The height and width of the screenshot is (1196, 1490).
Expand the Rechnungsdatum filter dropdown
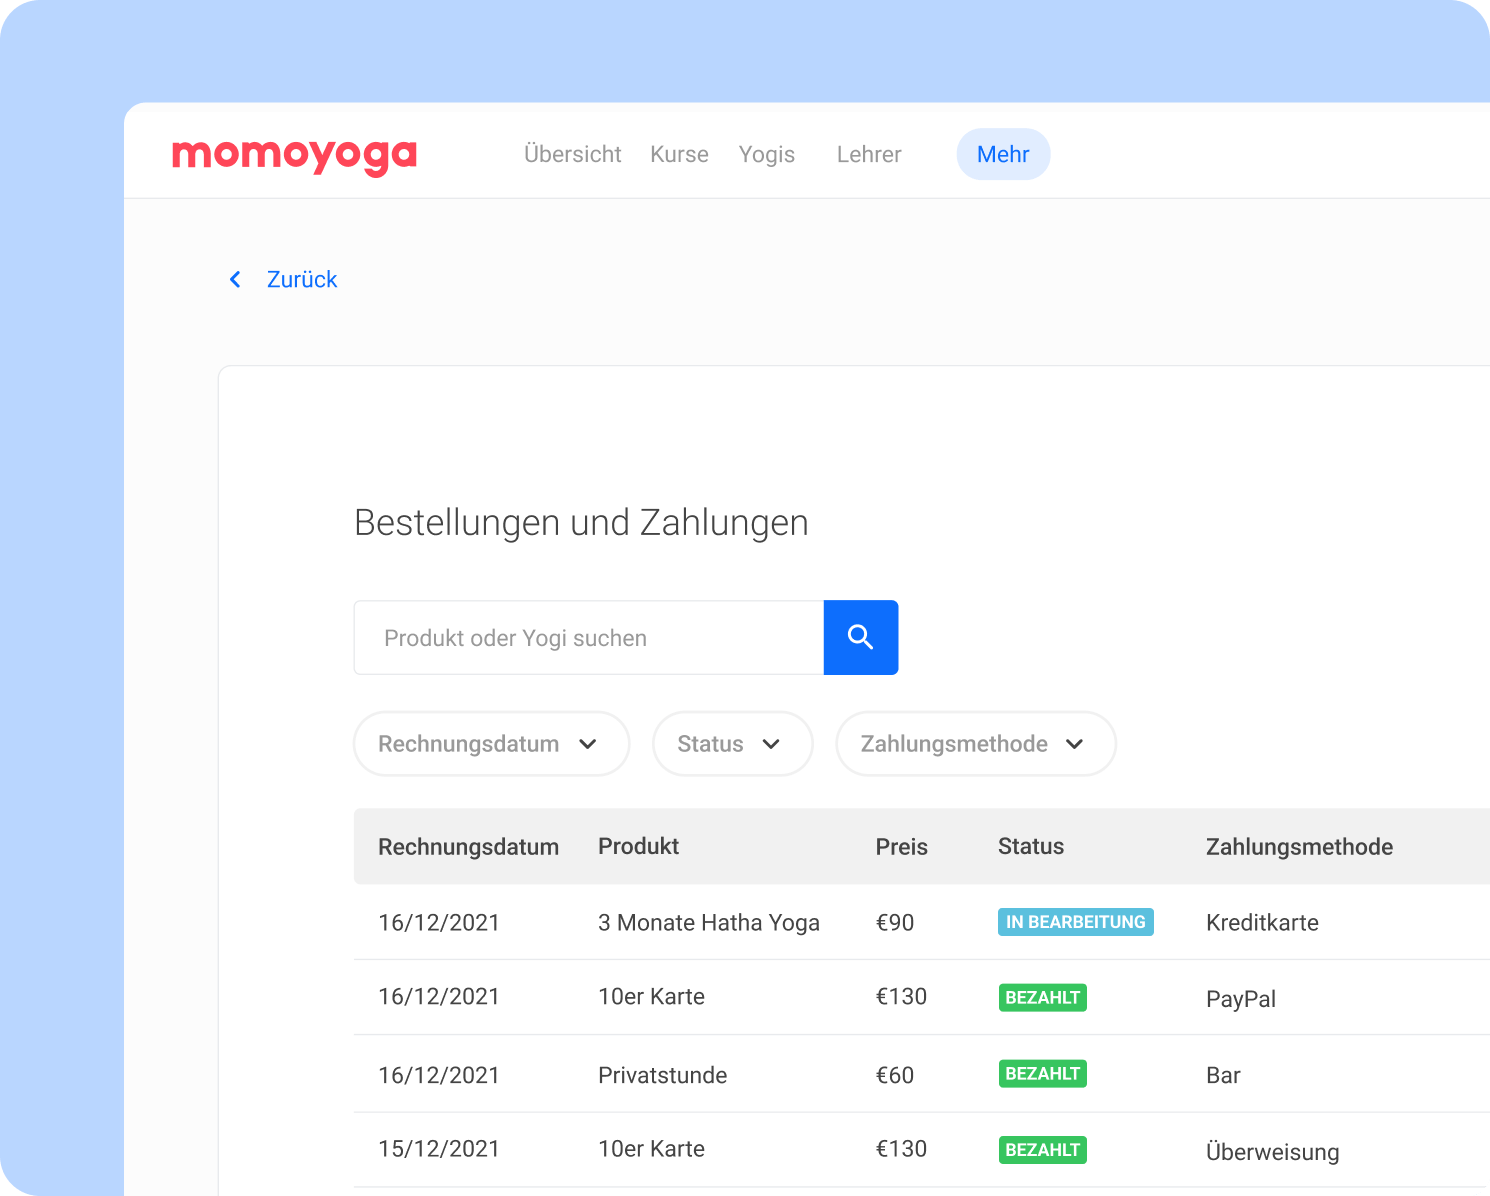[490, 744]
